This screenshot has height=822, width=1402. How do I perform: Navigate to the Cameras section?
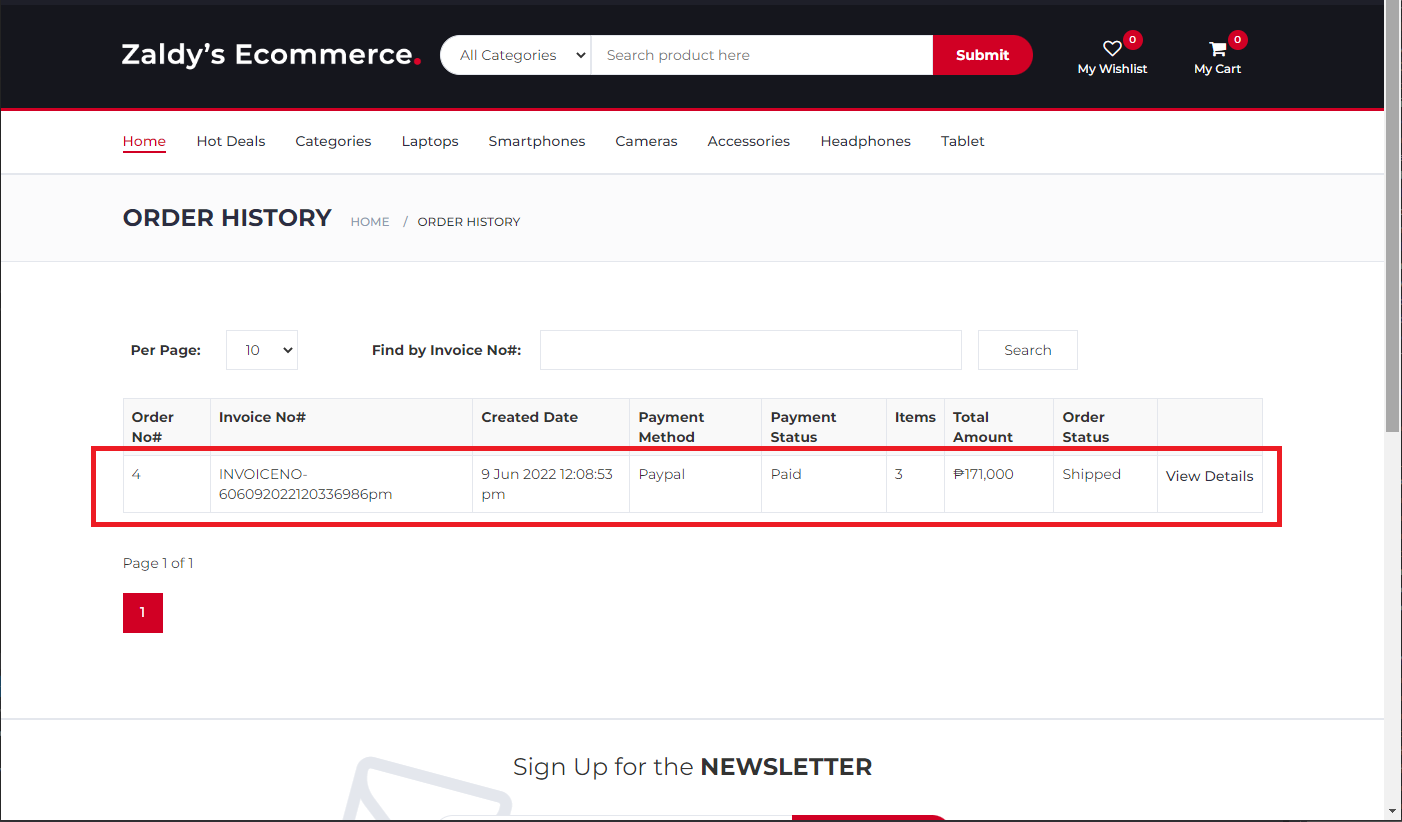646,141
